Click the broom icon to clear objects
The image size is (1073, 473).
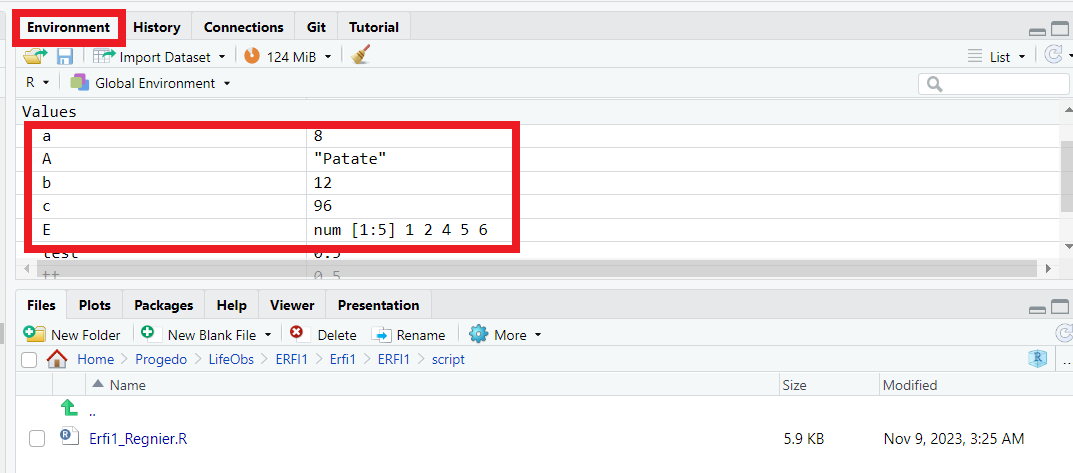(361, 57)
